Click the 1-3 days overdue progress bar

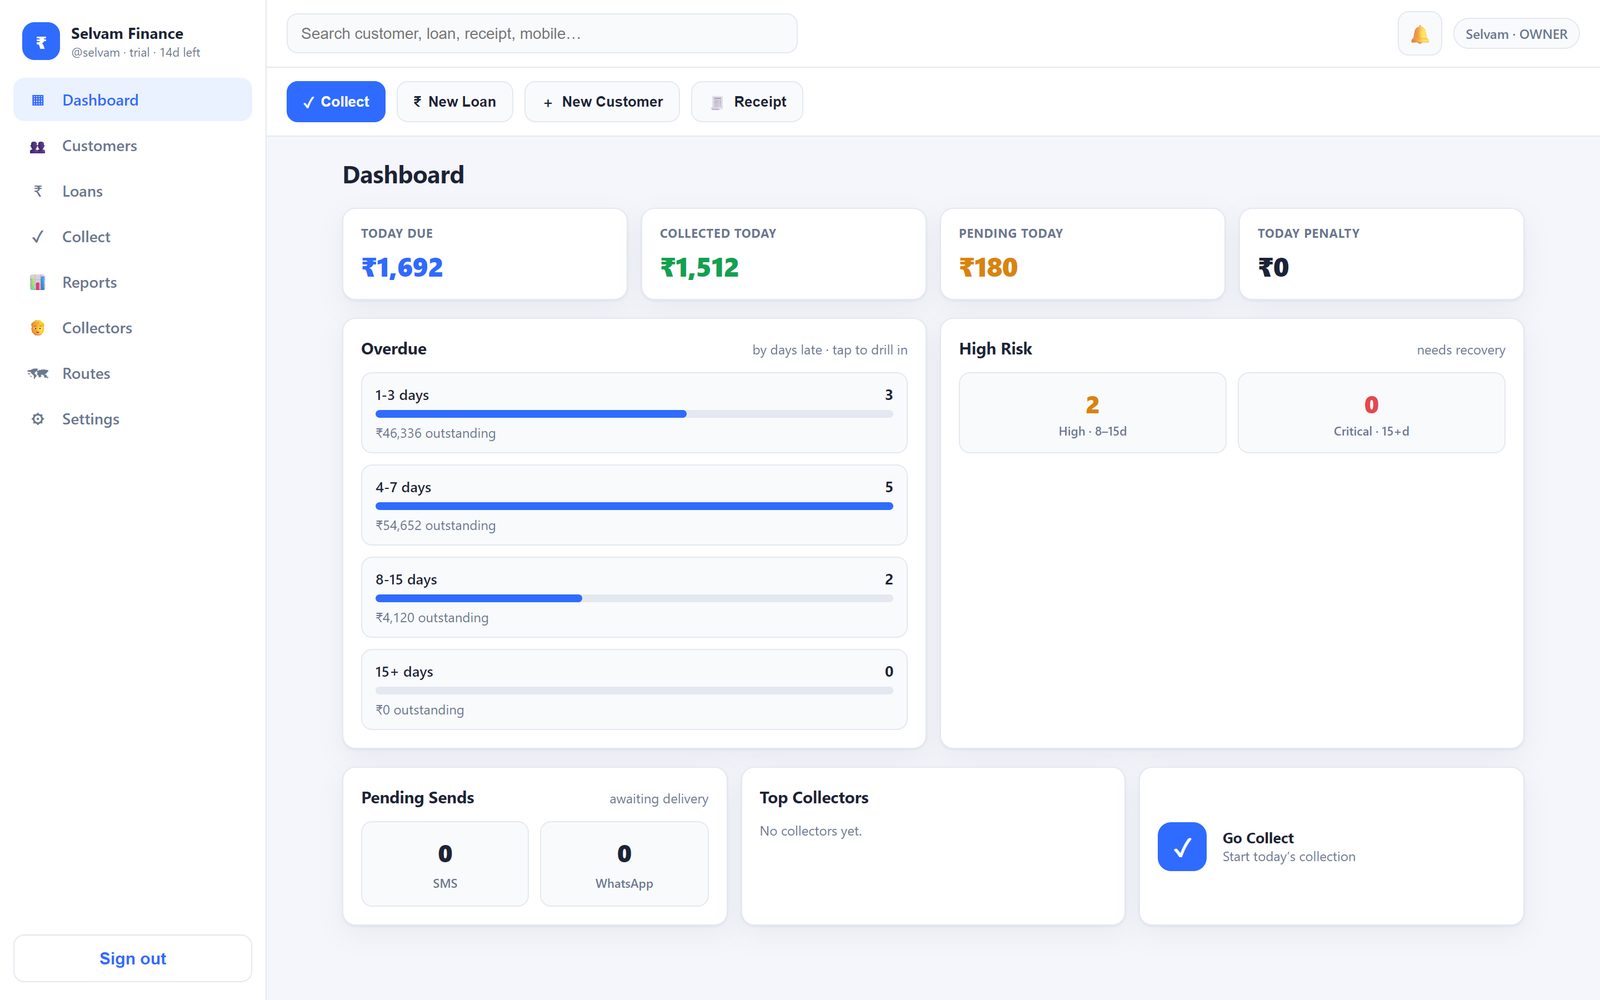coord(634,414)
